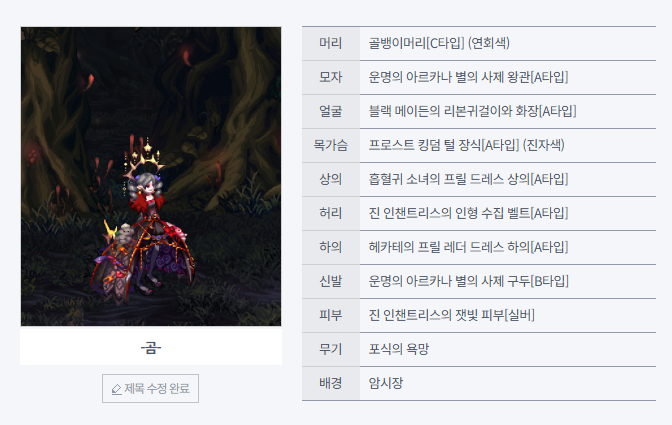Image resolution: width=672 pixels, height=425 pixels.
Task: Click the 운명의 아르카나 별의 사제 왕관[A타입] hat item
Action: pos(468,77)
